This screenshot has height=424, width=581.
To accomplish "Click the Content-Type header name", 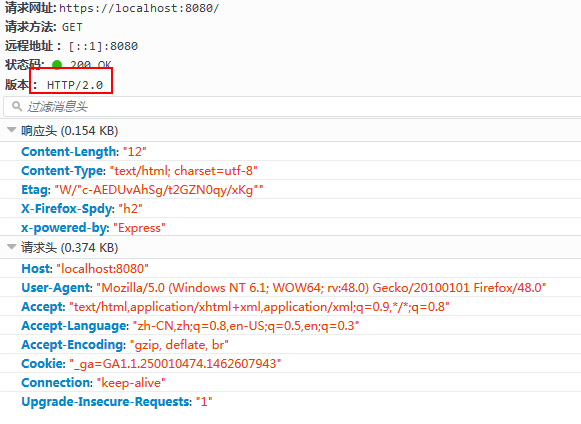I will coord(63,170).
